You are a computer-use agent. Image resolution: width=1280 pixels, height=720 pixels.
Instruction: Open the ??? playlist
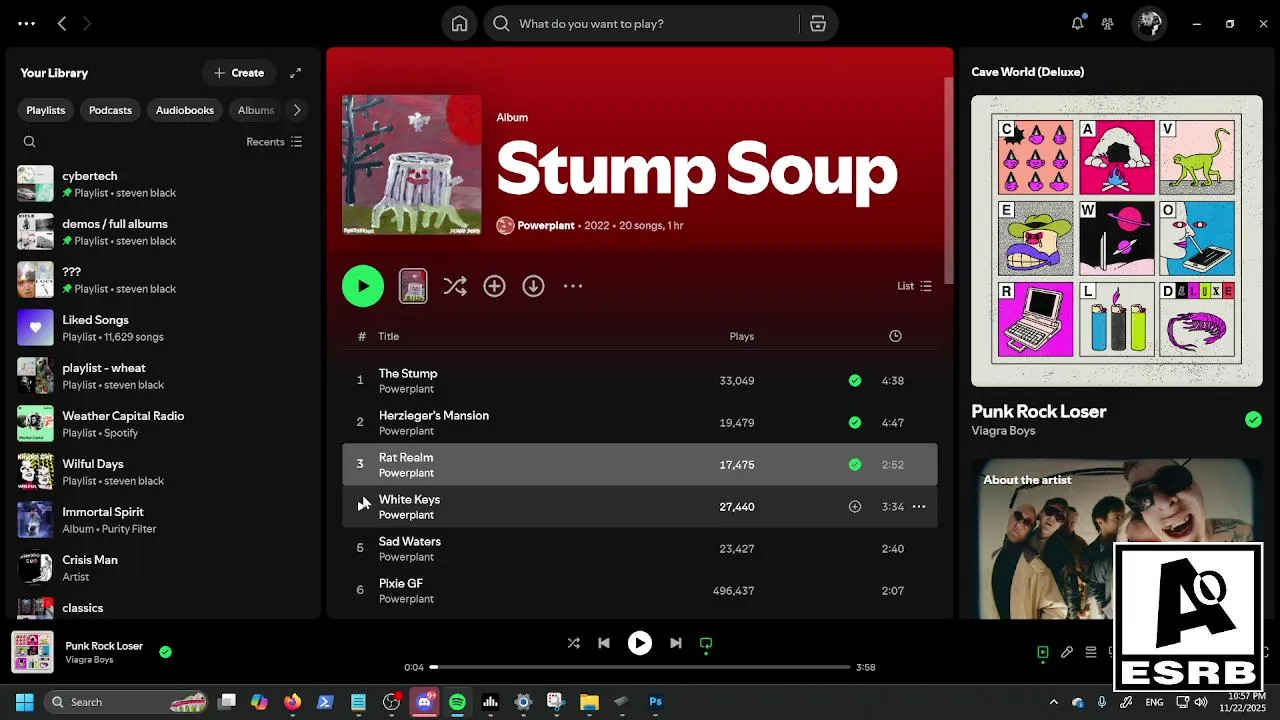pyautogui.click(x=163, y=280)
